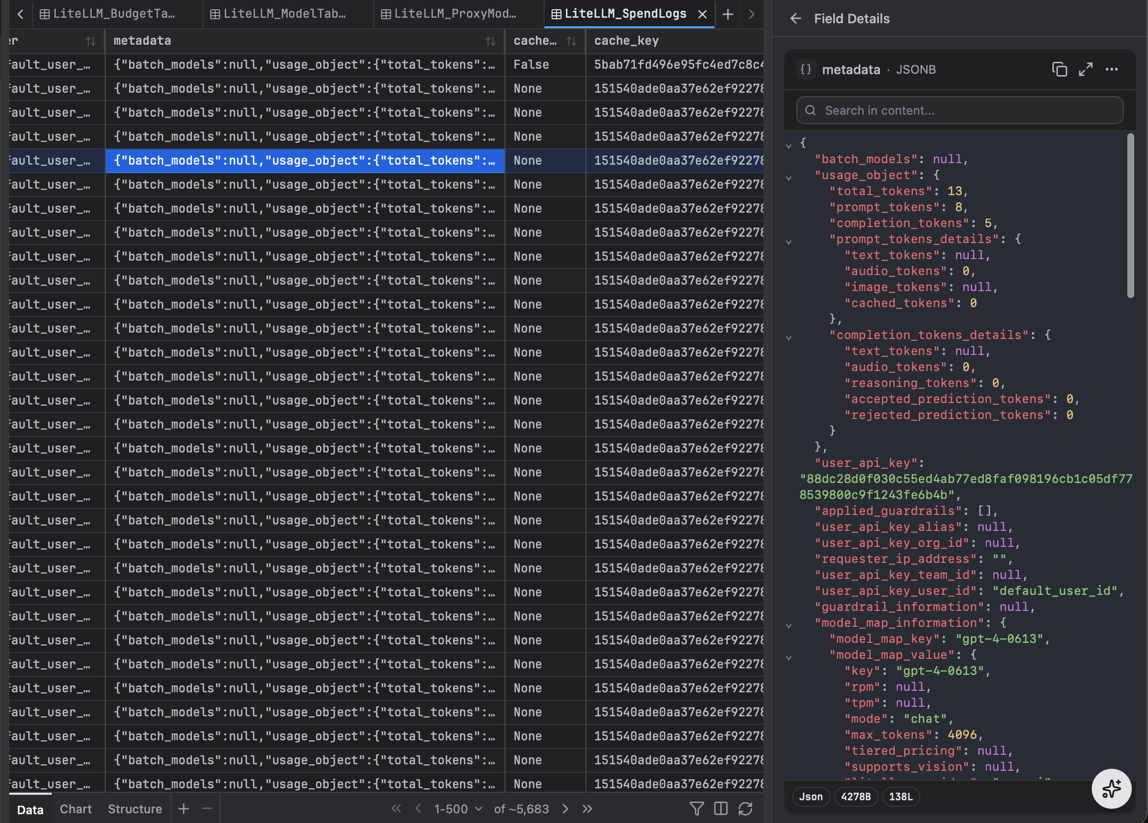
Task: Open a new tab with plus button
Action: pos(728,14)
